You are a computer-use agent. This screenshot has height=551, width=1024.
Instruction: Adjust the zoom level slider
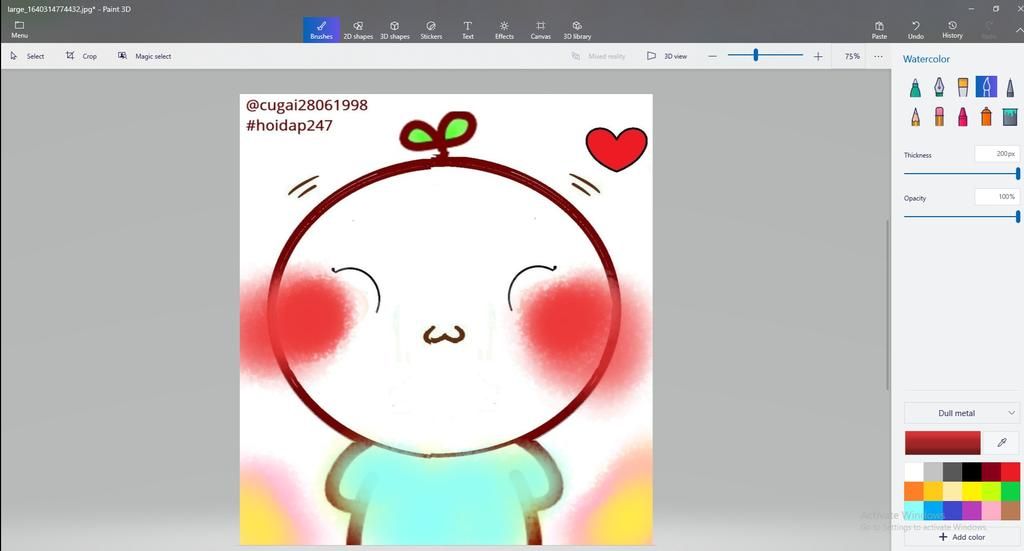(765, 56)
